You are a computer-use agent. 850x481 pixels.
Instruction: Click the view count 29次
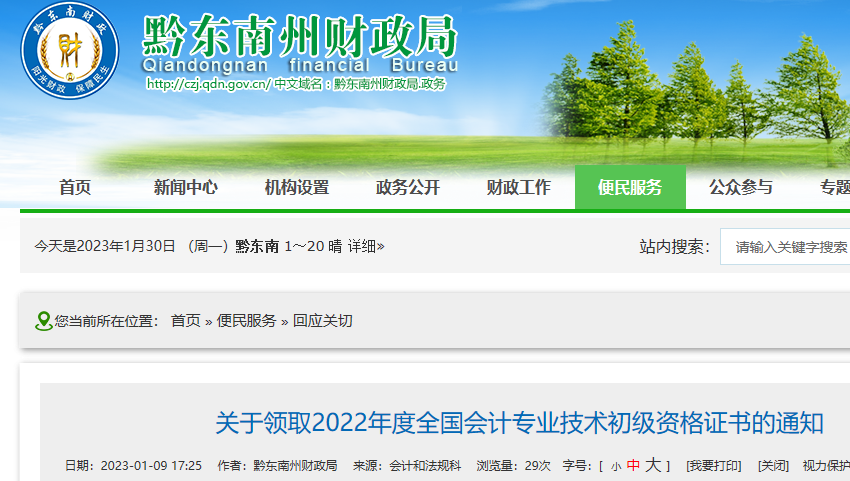[x=538, y=466]
